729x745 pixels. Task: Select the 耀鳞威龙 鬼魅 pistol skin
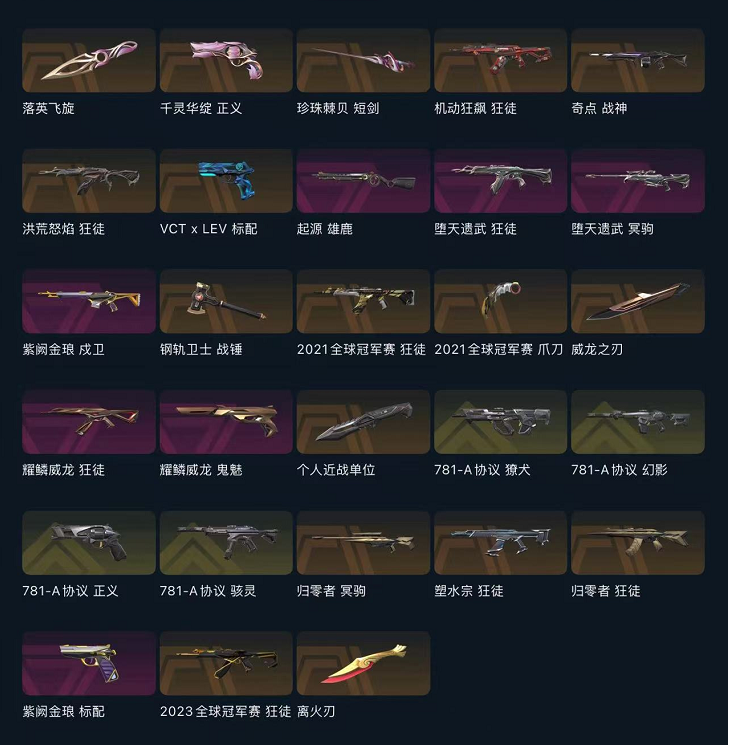[226, 422]
